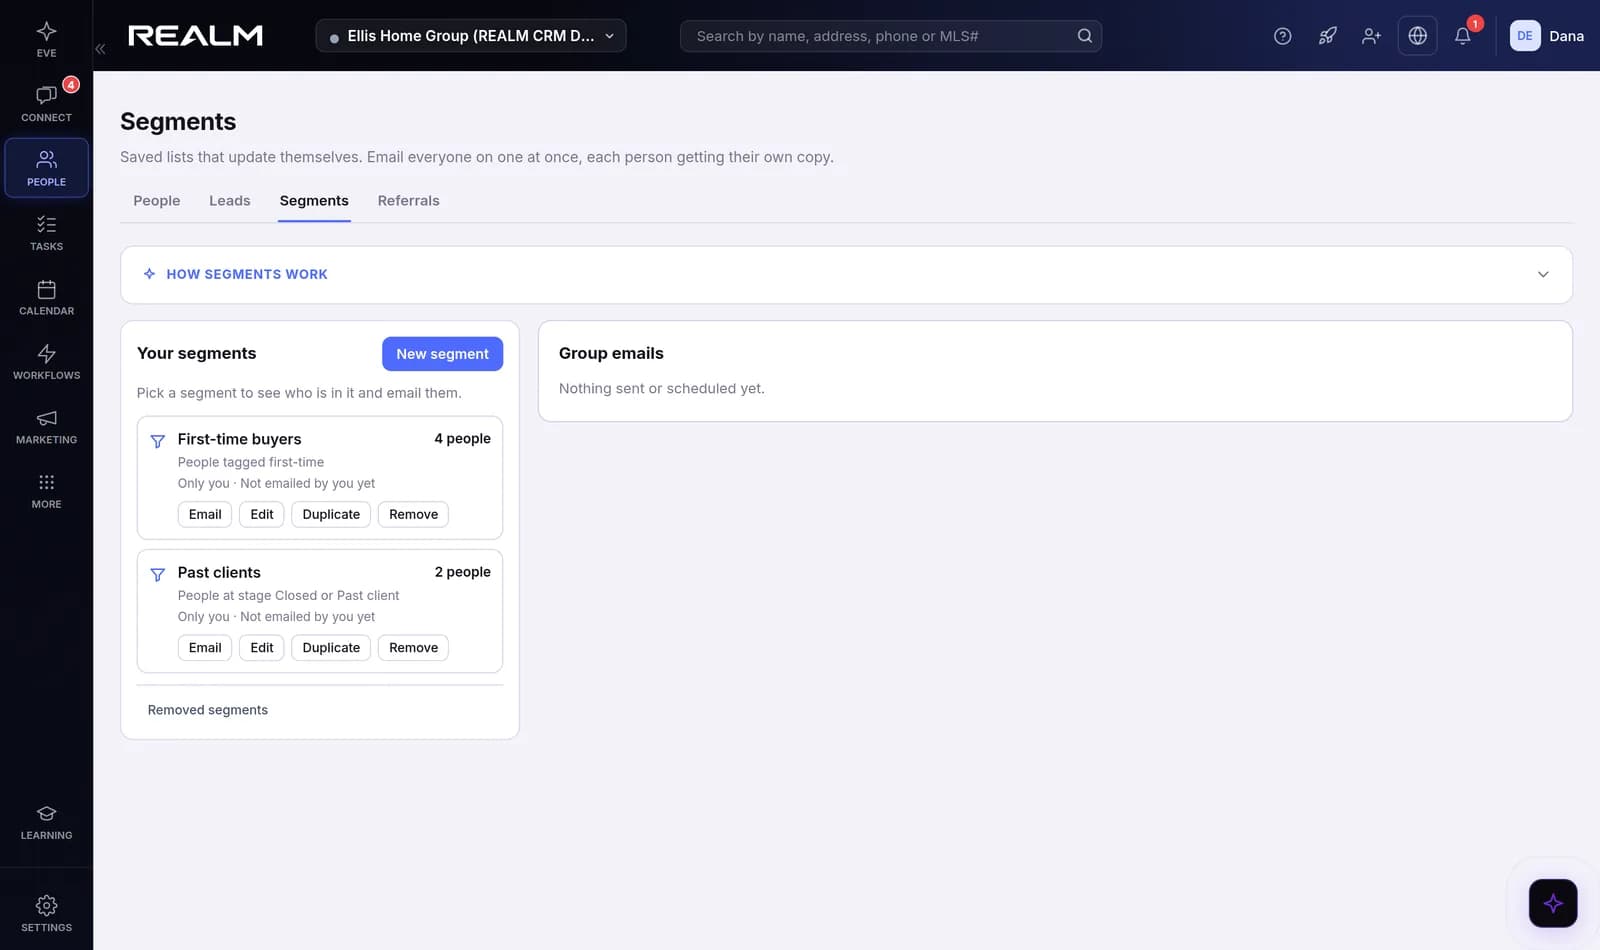Switch to the People tab
The width and height of the screenshot is (1600, 950).
(157, 201)
